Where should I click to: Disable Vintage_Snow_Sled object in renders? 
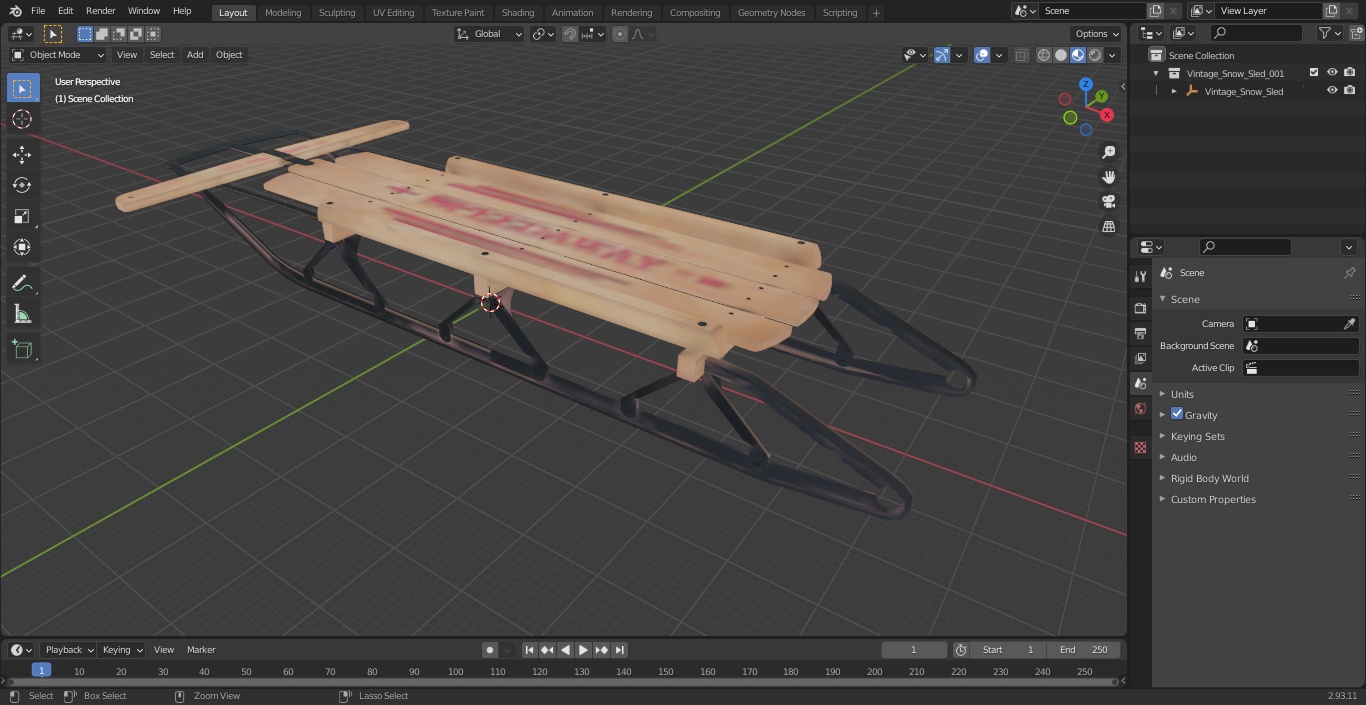[x=1350, y=91]
